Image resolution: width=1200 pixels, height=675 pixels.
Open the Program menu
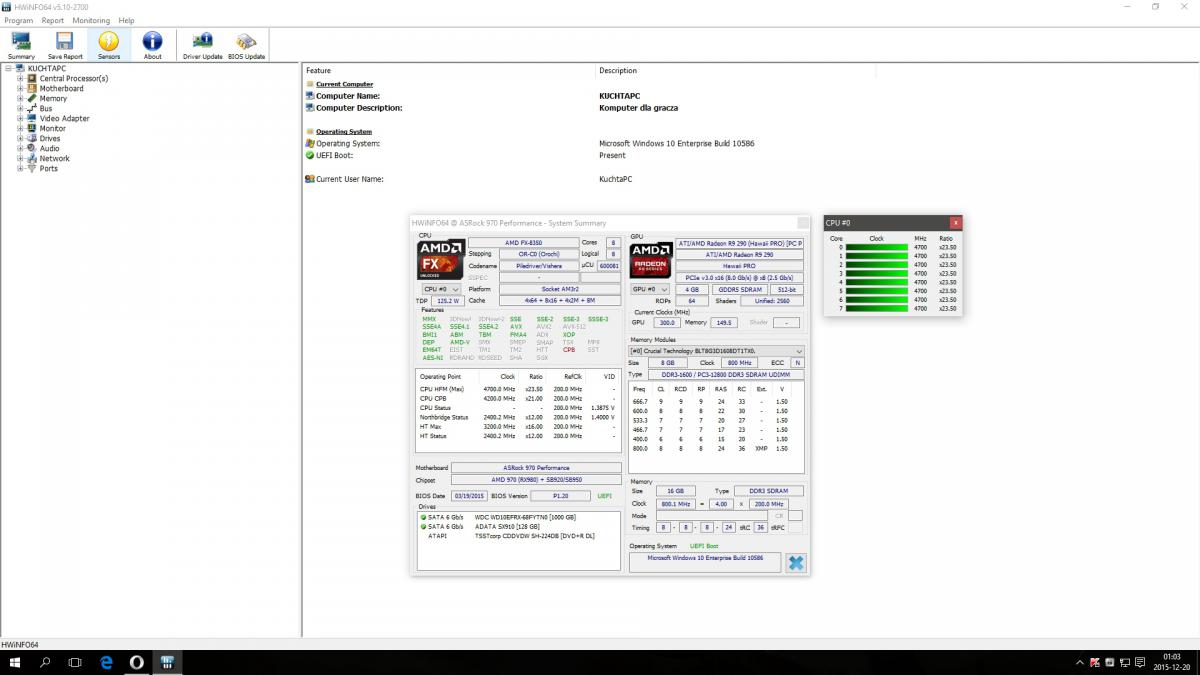[19, 20]
